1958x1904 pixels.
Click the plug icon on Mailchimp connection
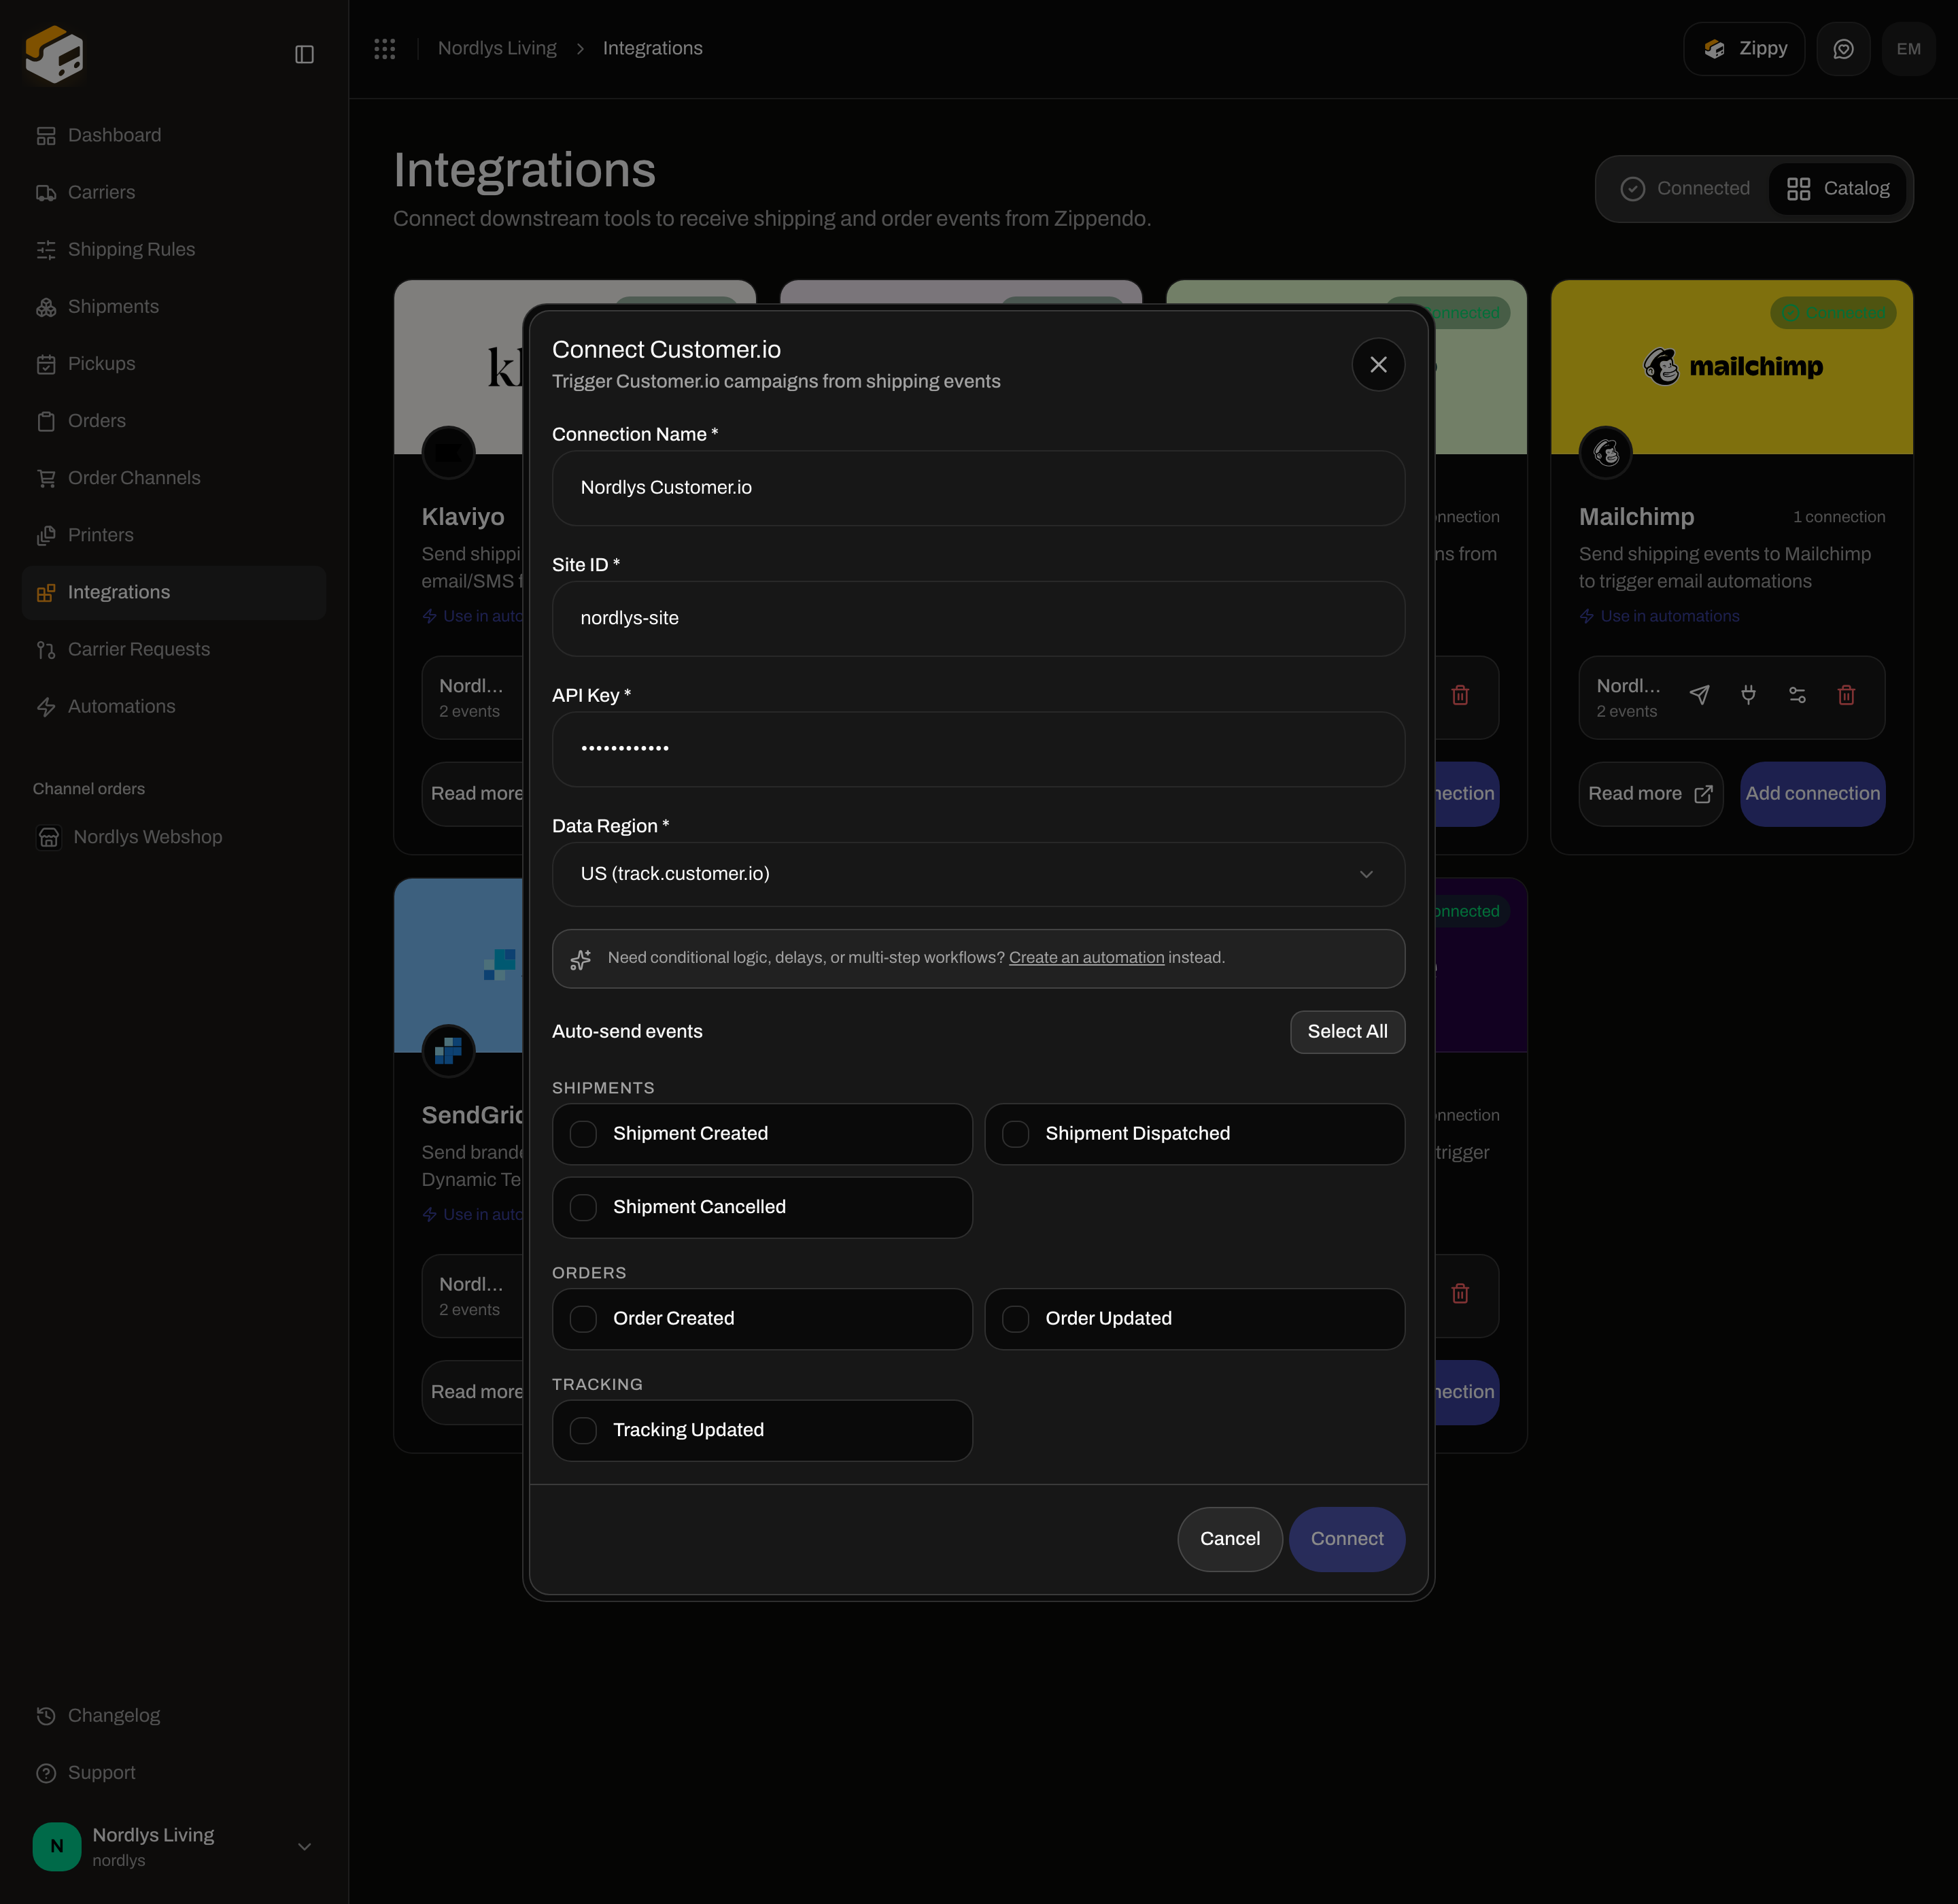point(1748,695)
